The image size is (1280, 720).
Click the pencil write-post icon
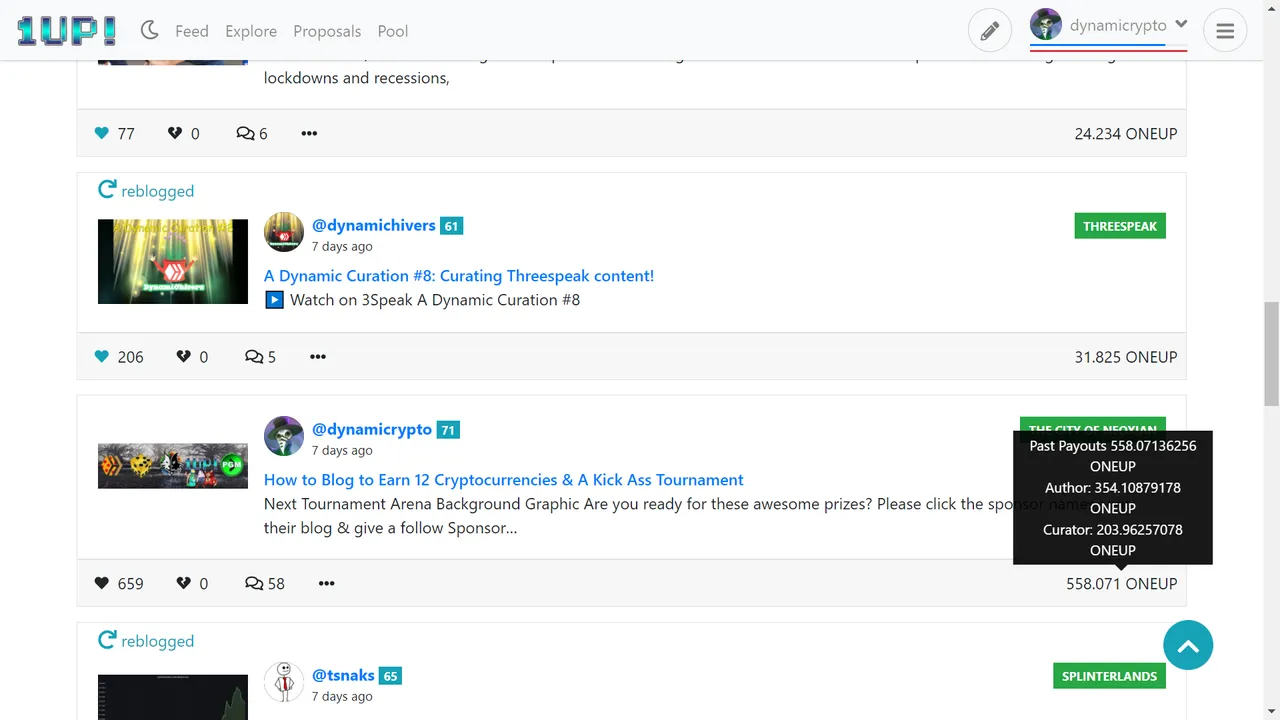[x=989, y=31]
